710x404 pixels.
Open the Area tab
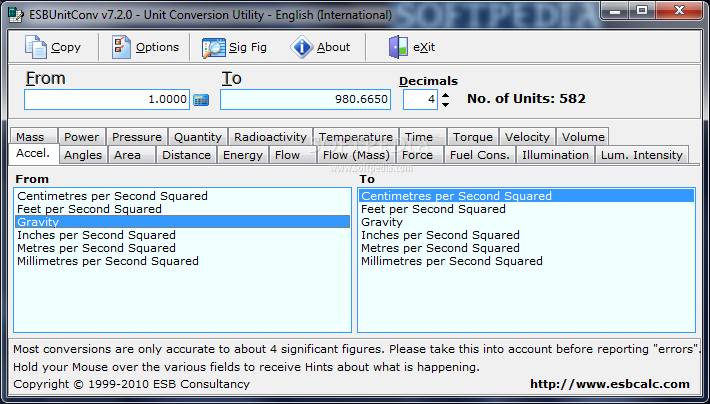[132, 155]
